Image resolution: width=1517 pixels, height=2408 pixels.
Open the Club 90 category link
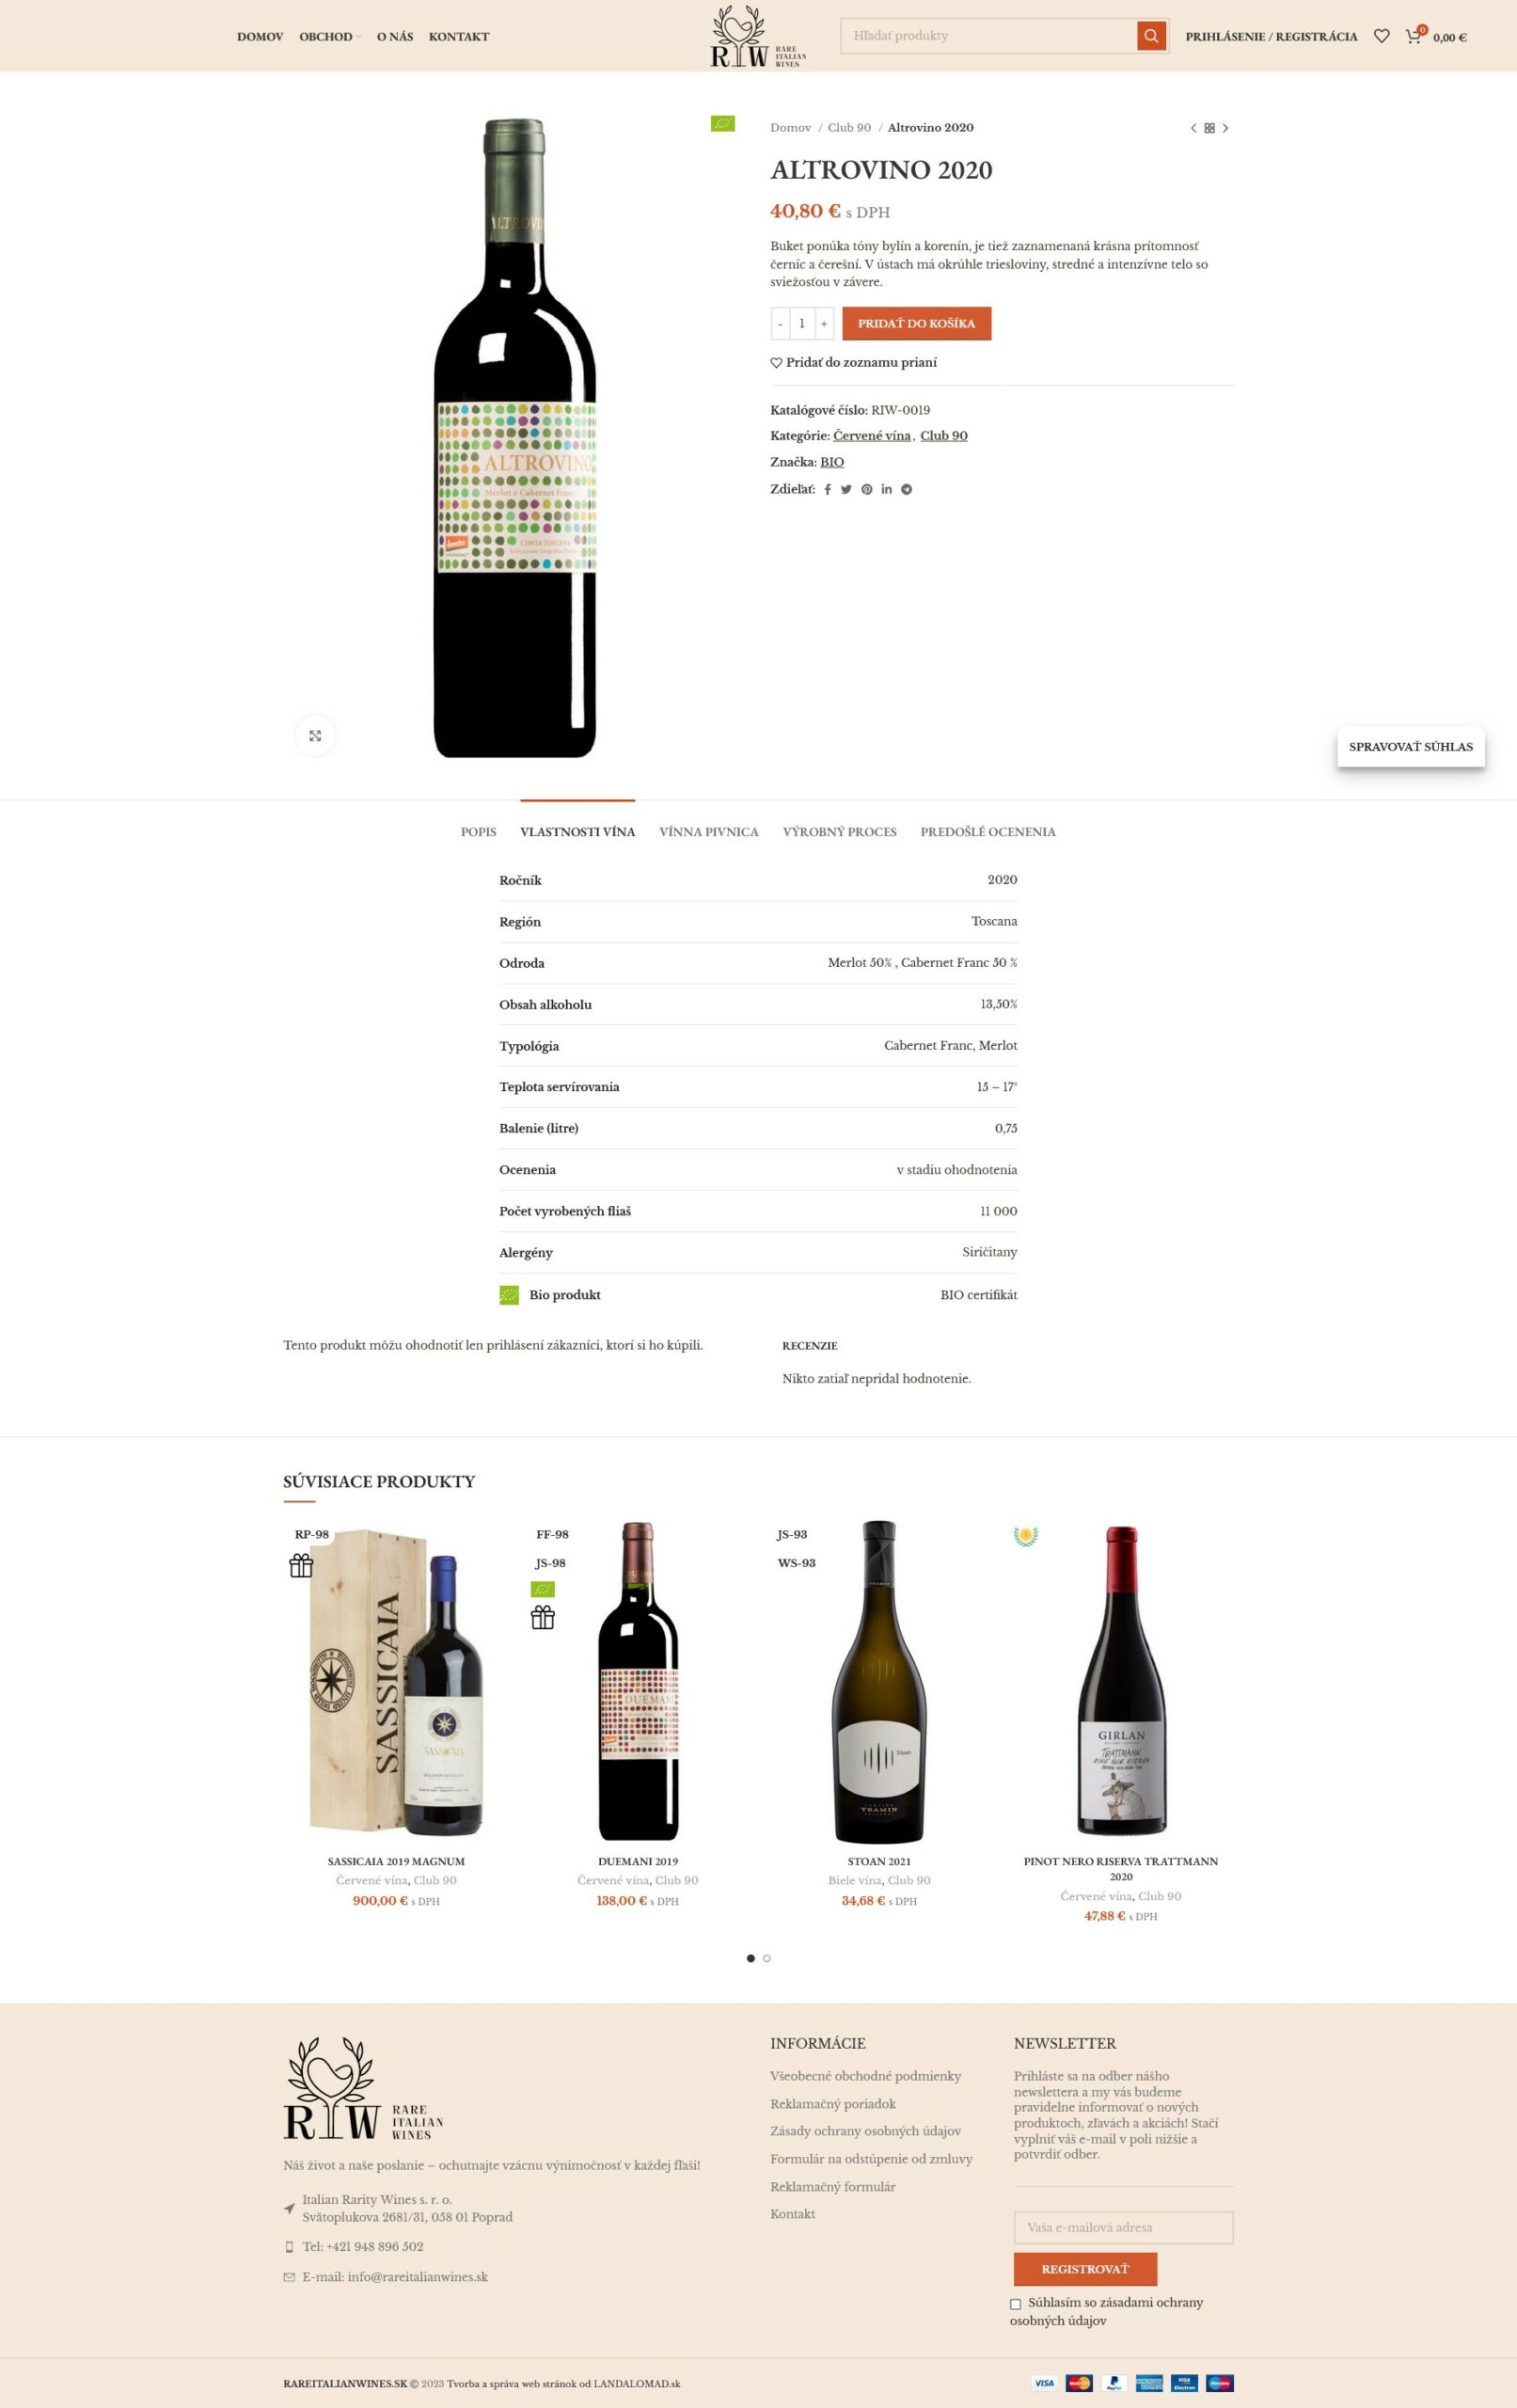[943, 435]
